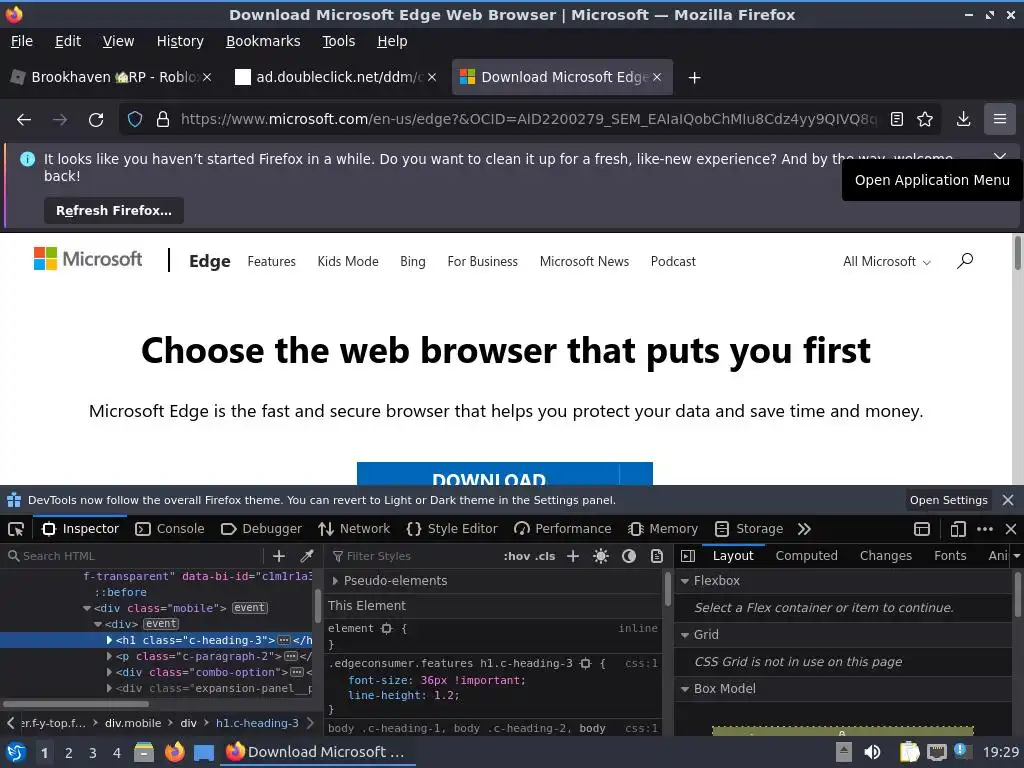Open DevTools customize three-dots menu
1024x768 pixels.
click(985, 529)
